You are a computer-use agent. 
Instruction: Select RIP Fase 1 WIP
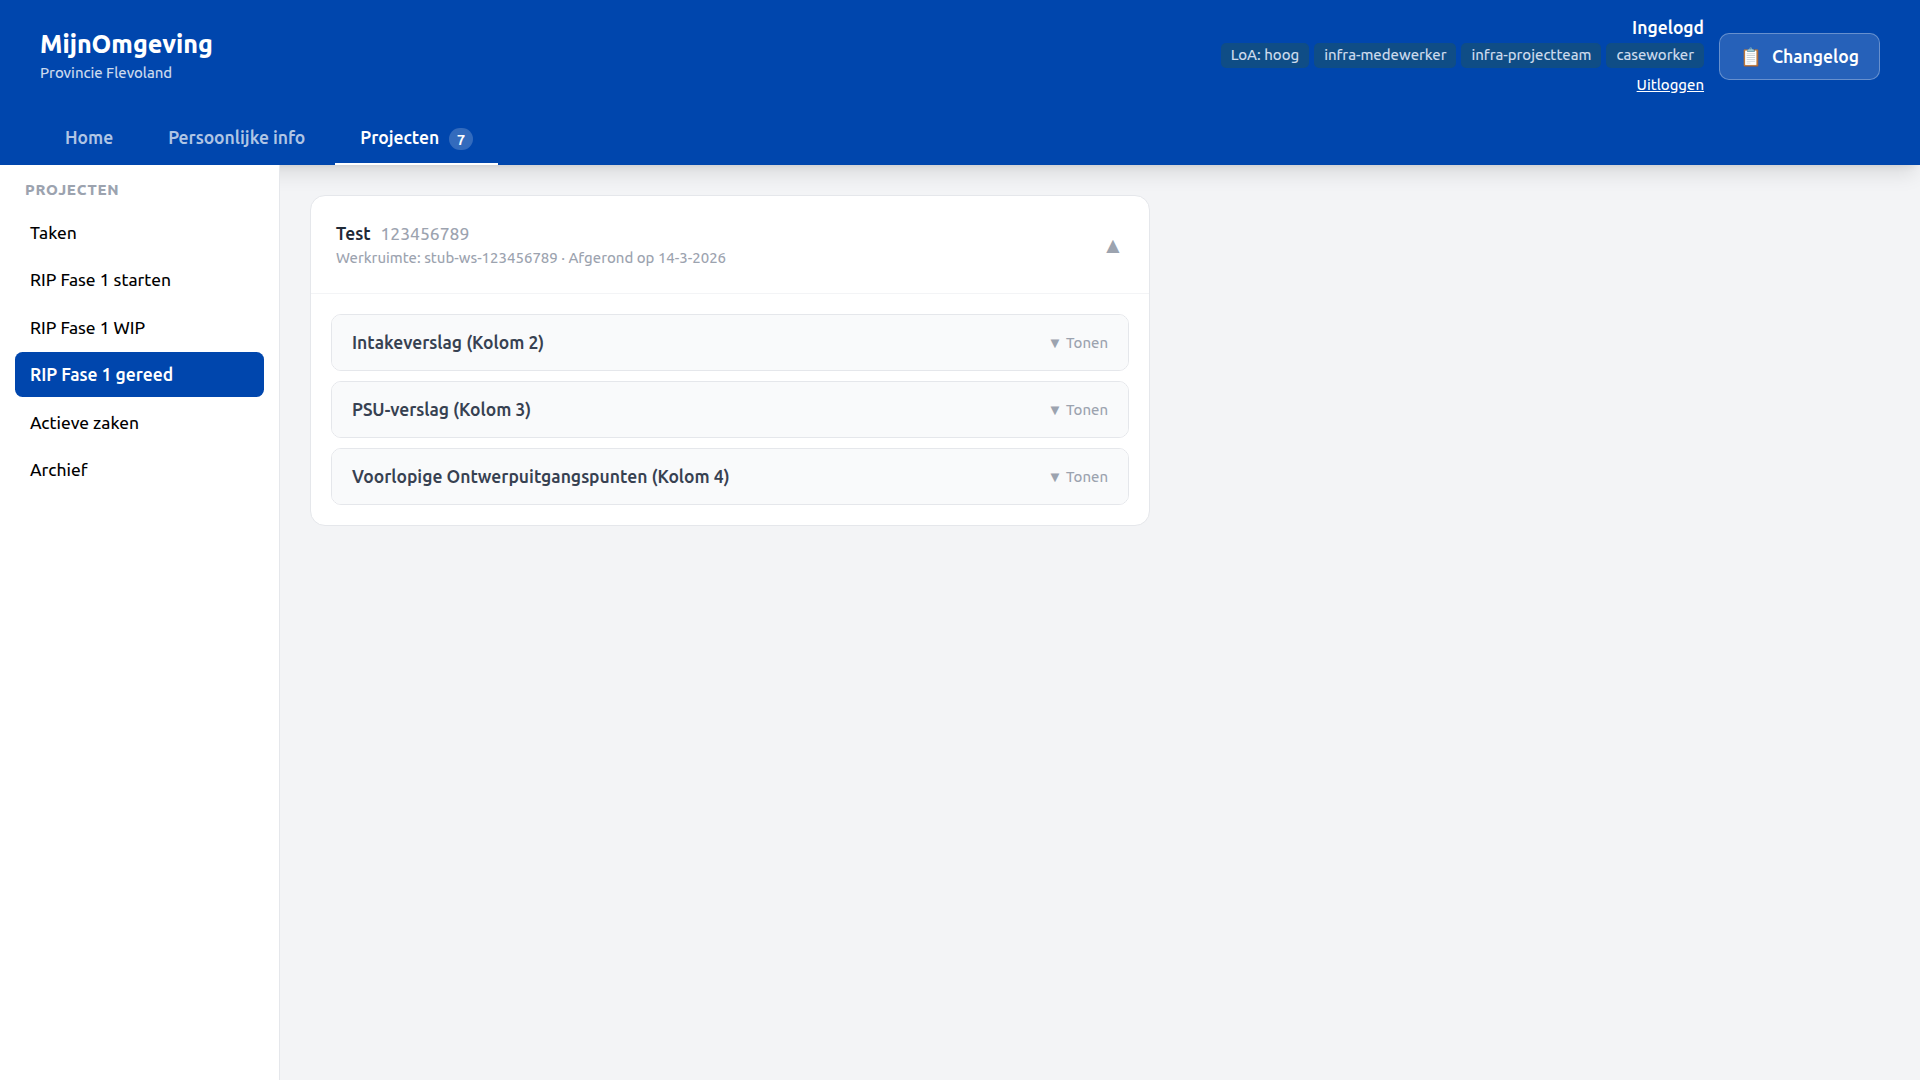(x=87, y=327)
